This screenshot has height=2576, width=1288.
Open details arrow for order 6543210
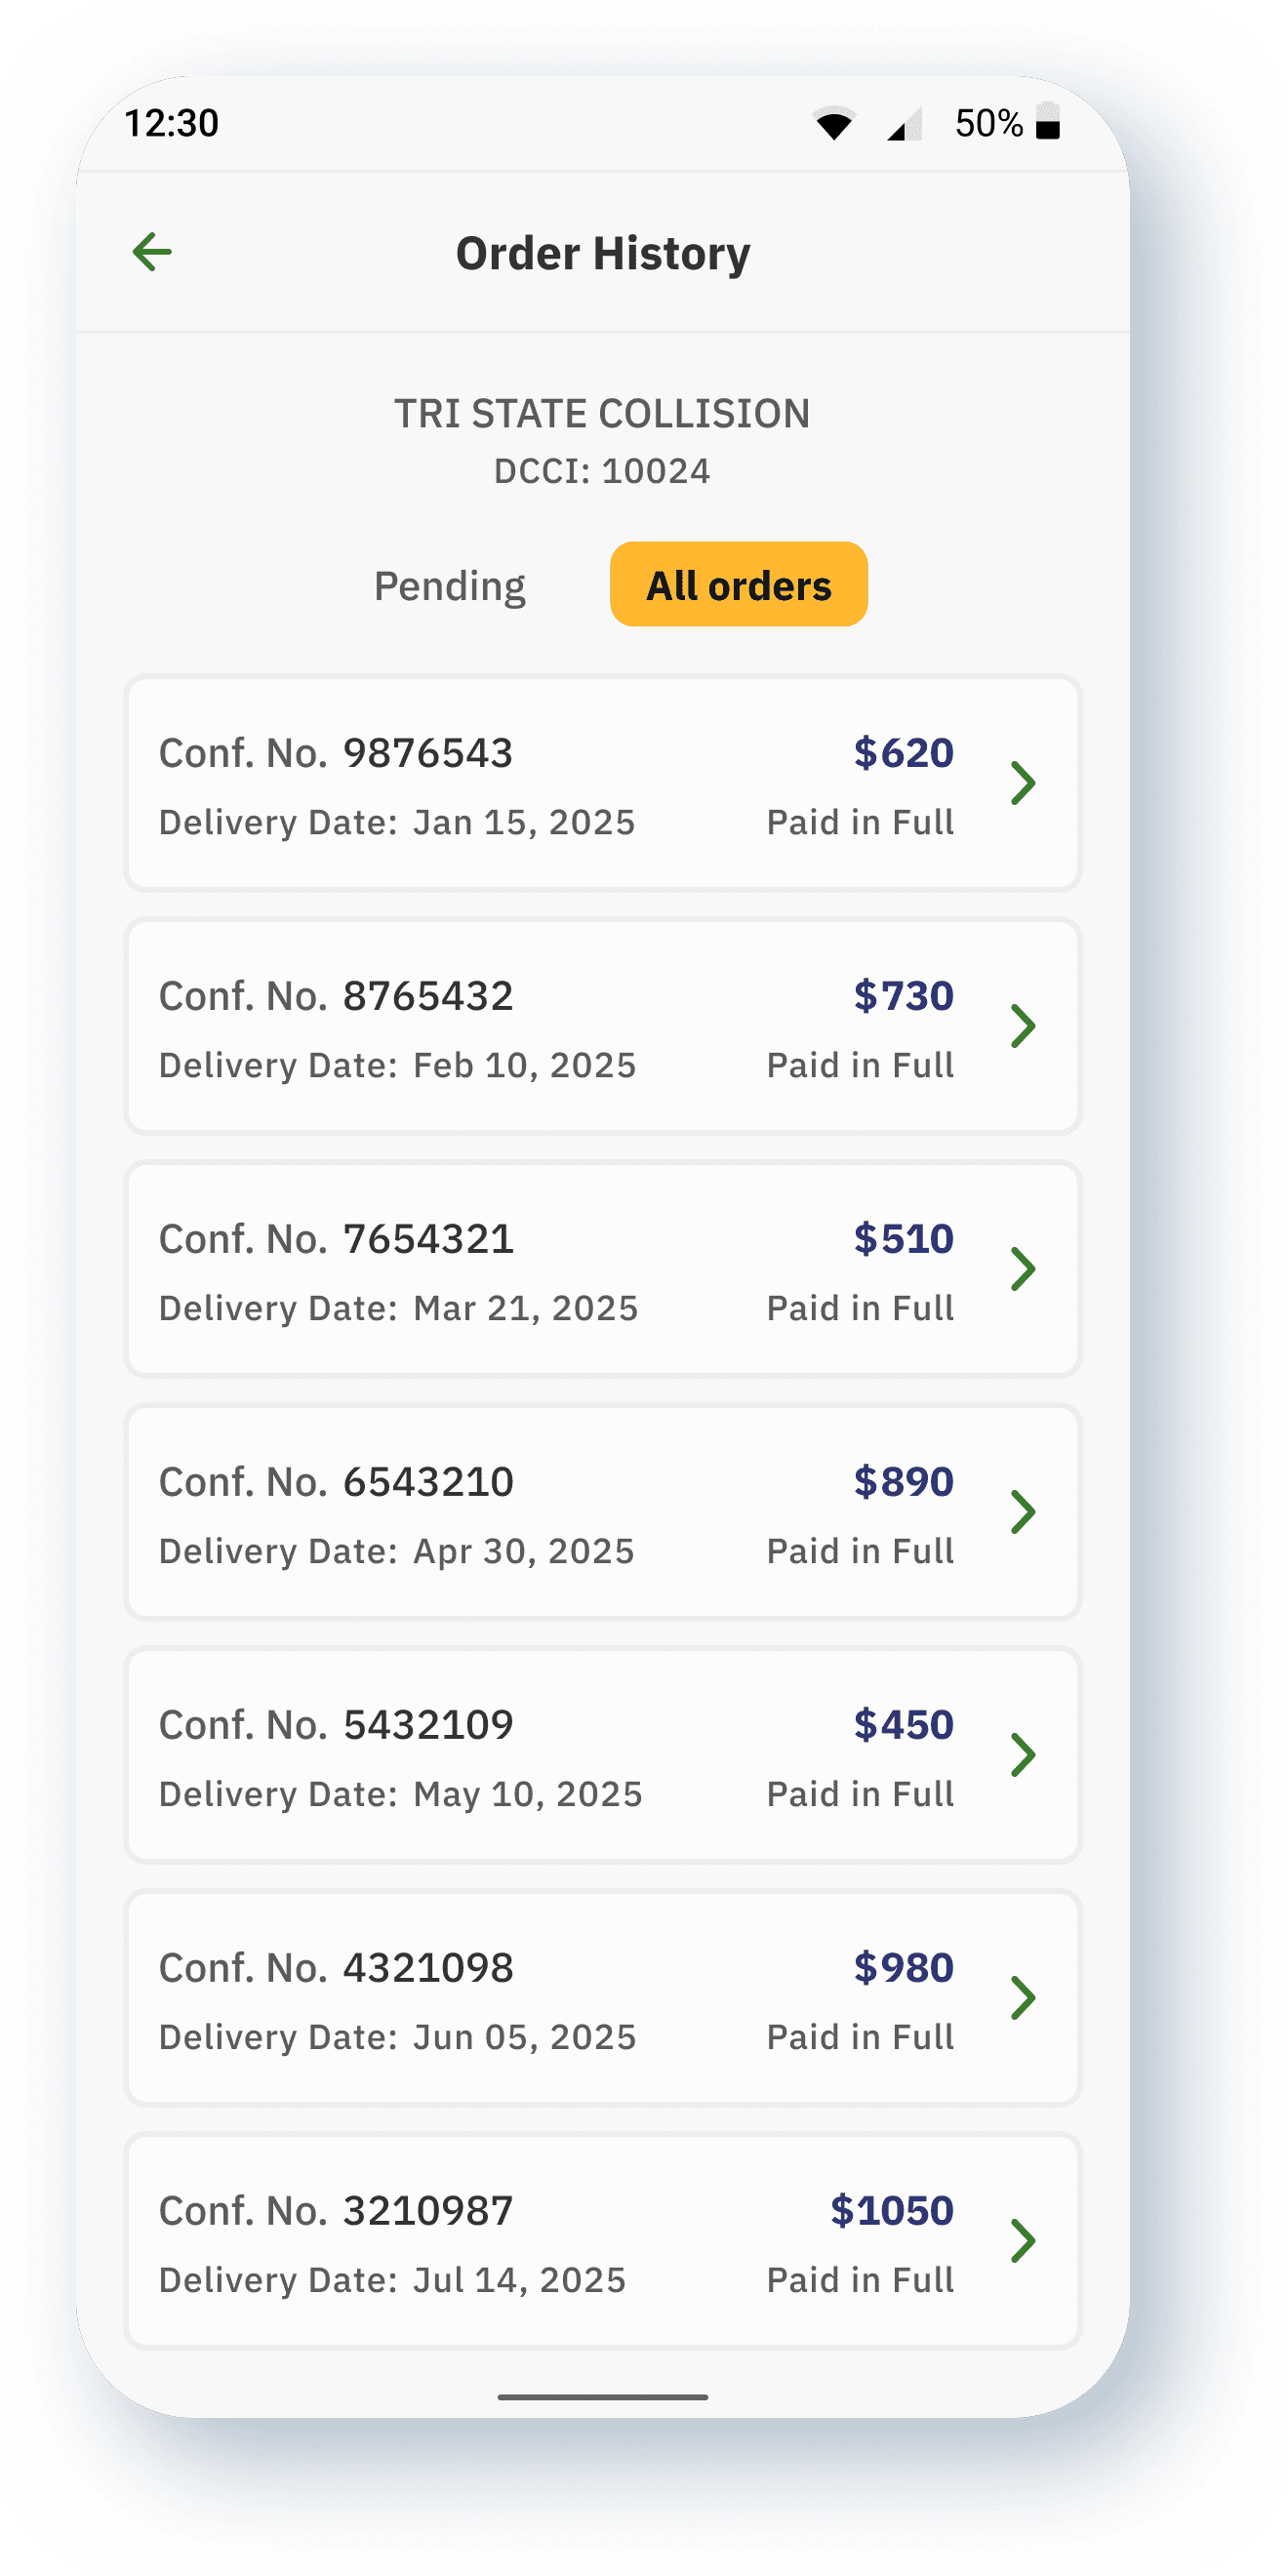pyautogui.click(x=1022, y=1512)
